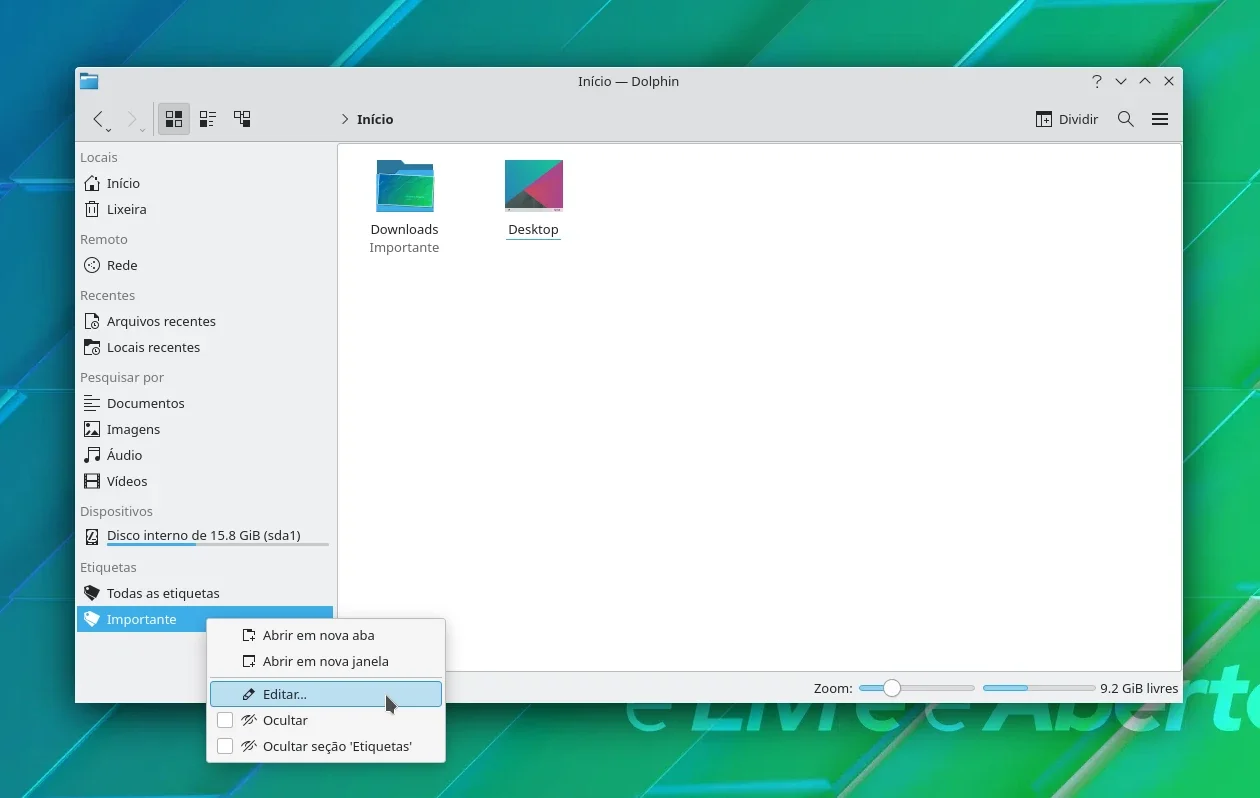
Task: Open forward button history dropdown arrow
Action: (x=142, y=130)
